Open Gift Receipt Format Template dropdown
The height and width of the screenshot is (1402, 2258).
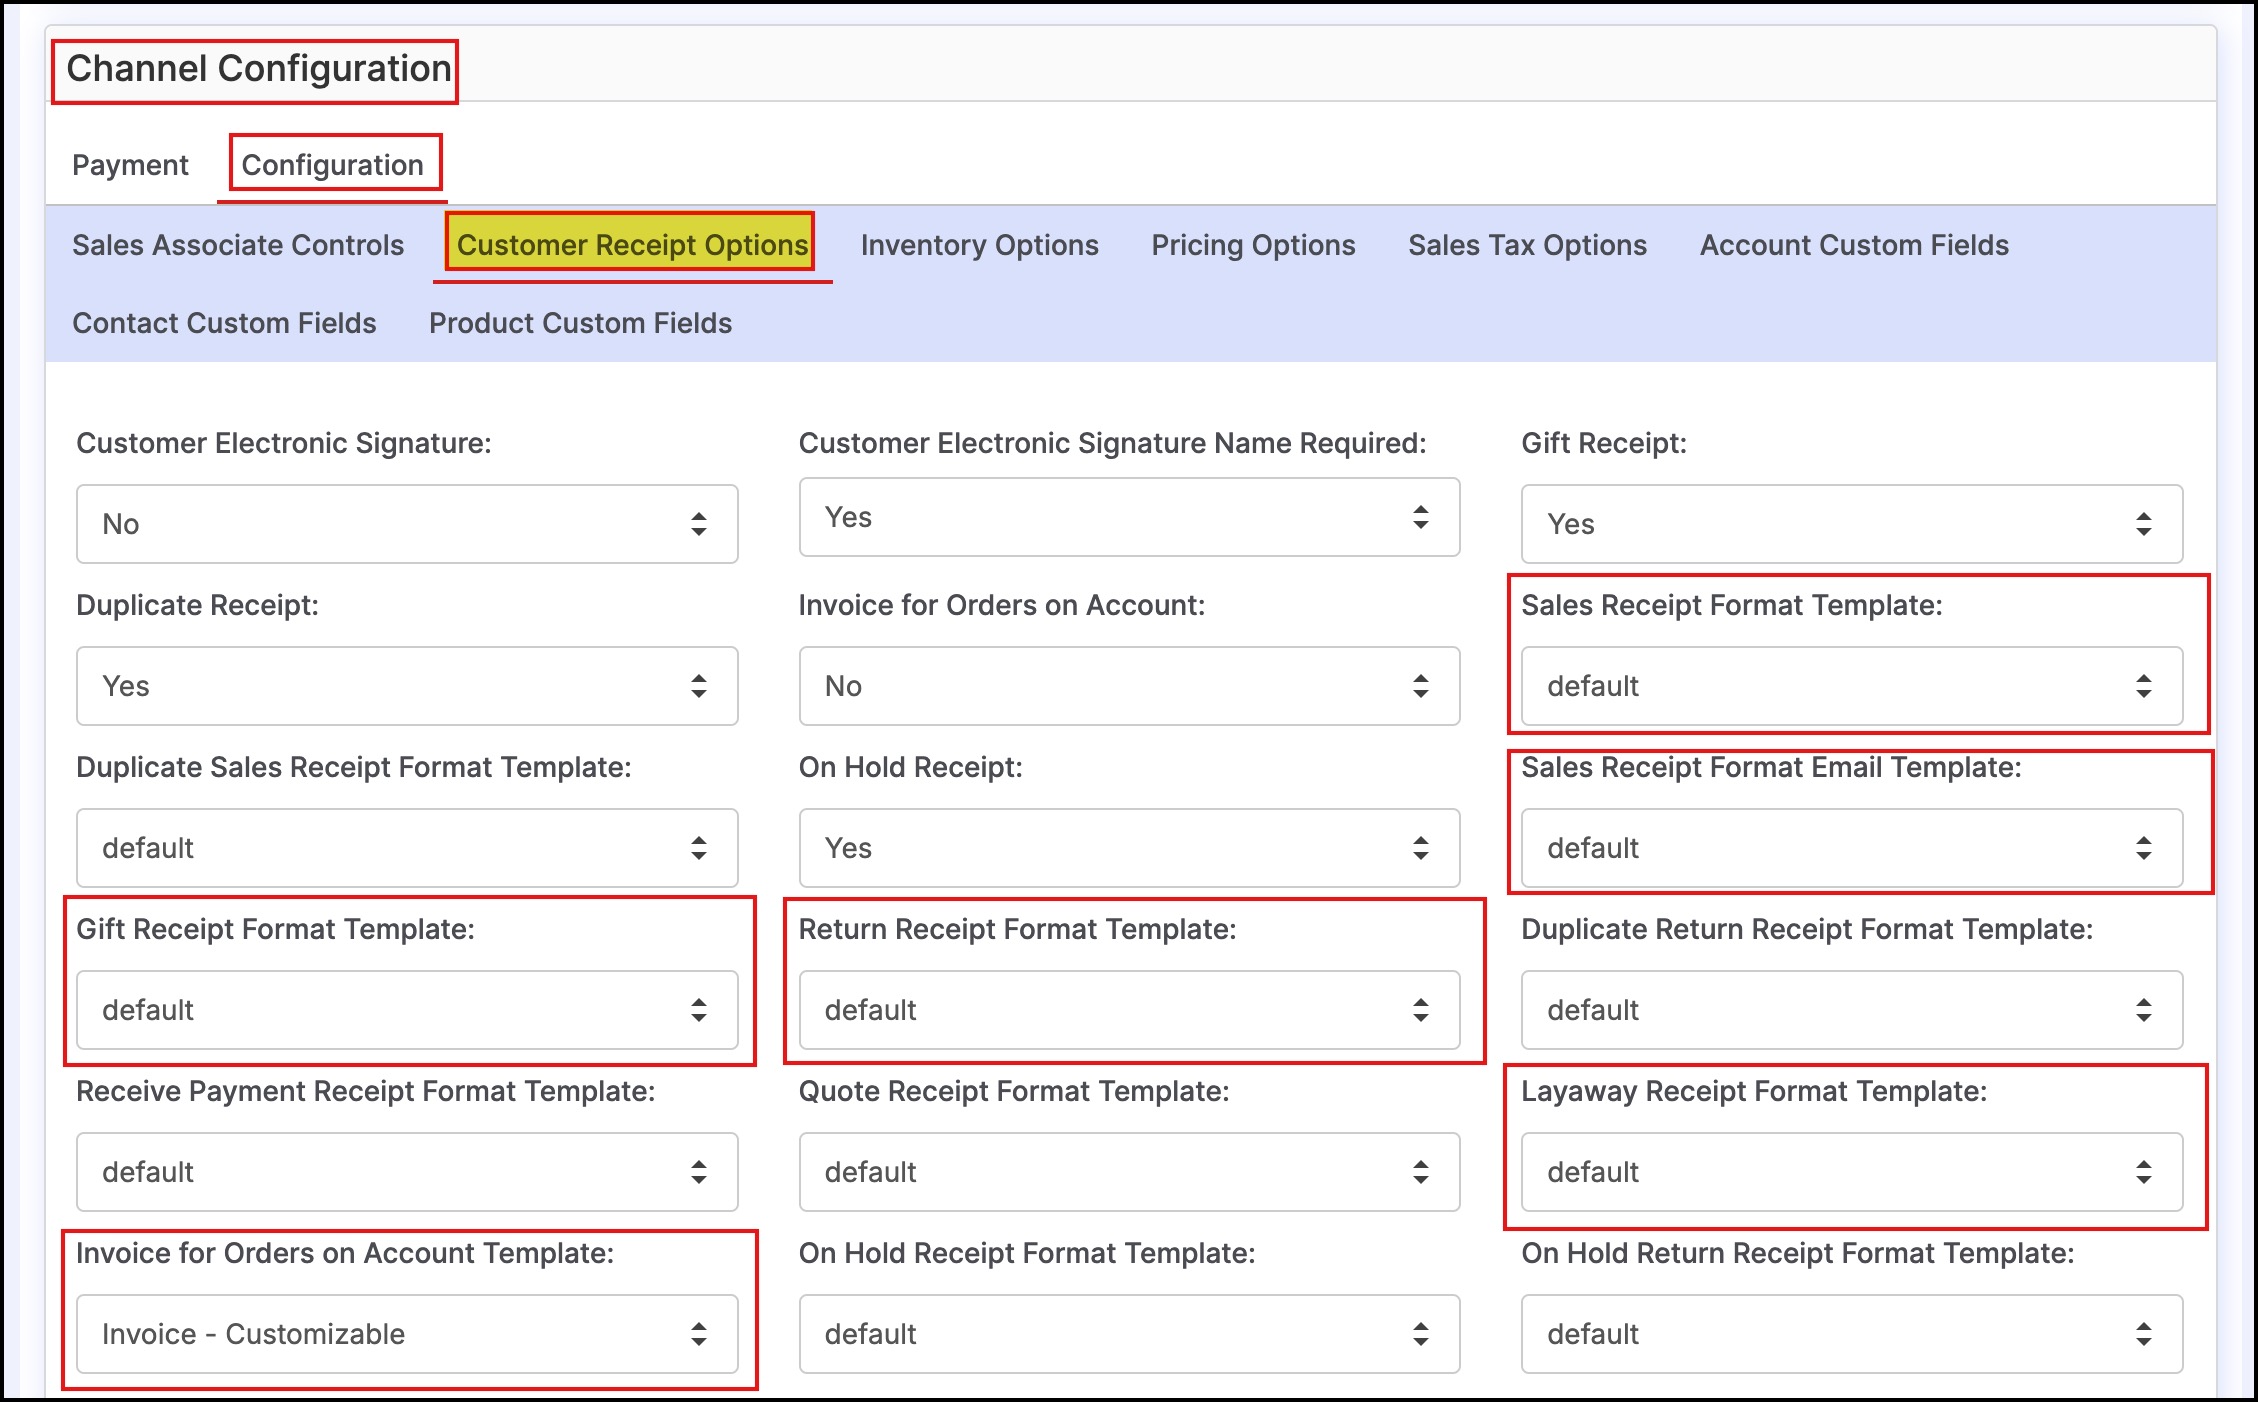407,1010
